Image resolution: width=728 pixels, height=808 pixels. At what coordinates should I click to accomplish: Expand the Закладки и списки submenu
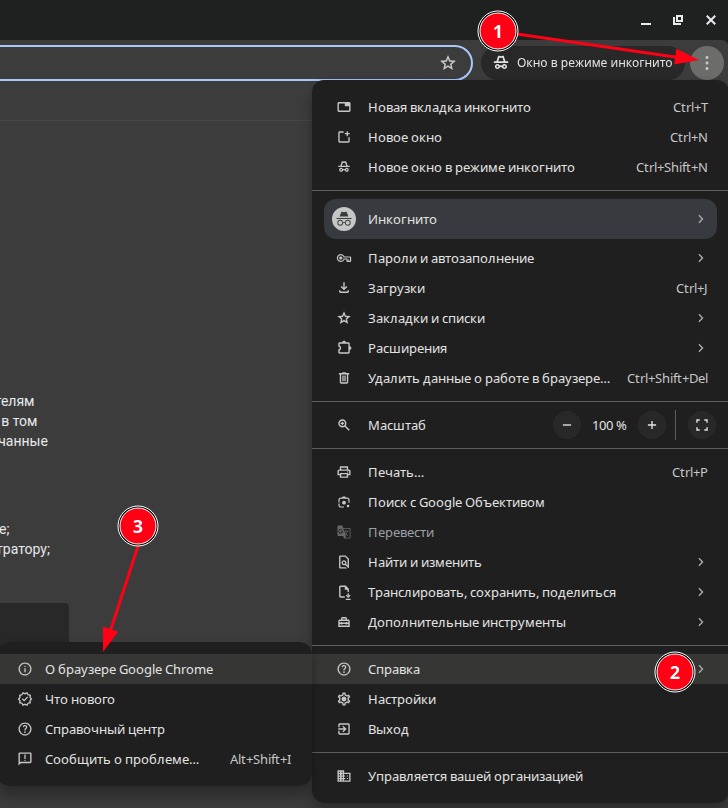click(520, 318)
